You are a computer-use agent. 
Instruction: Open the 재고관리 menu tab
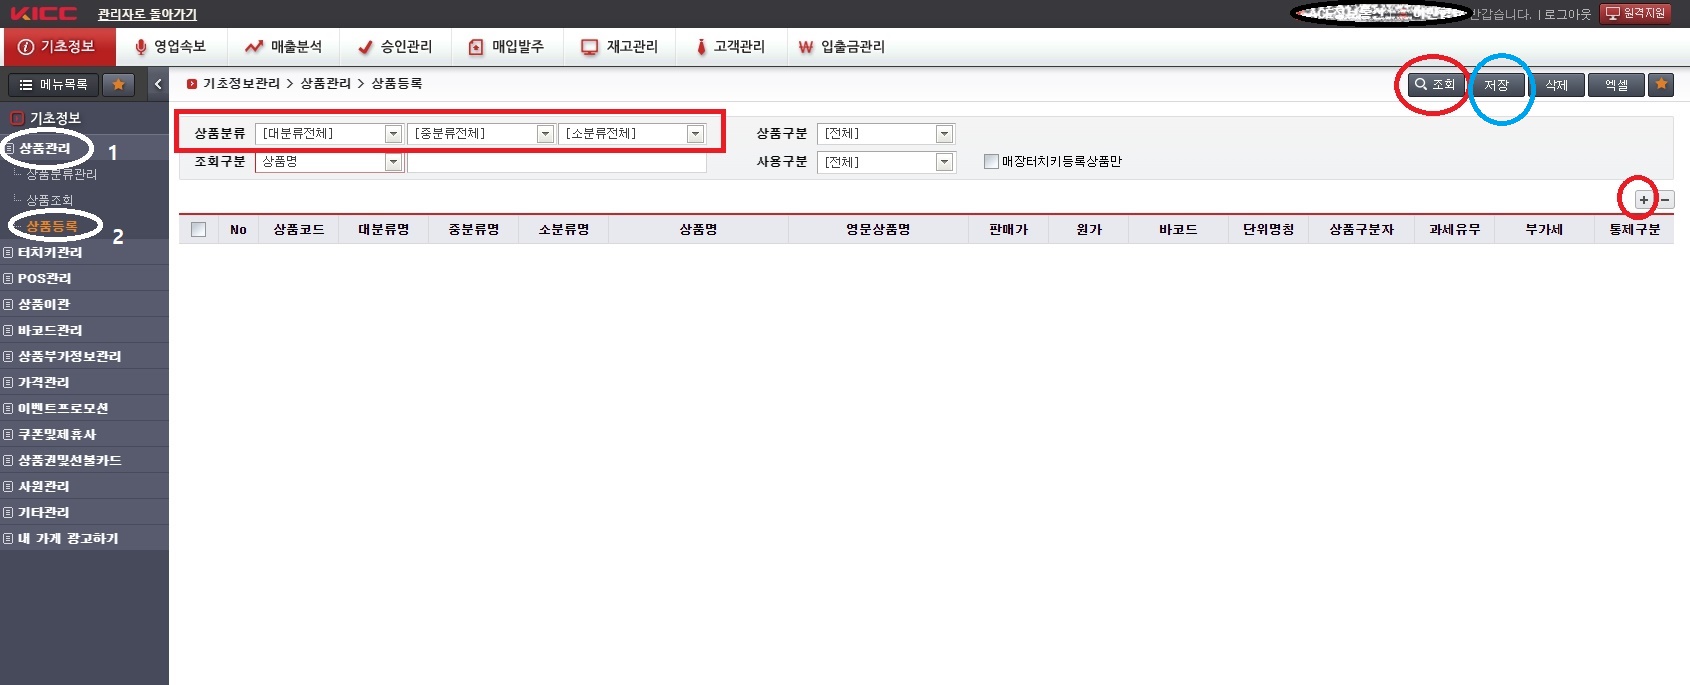[x=620, y=47]
